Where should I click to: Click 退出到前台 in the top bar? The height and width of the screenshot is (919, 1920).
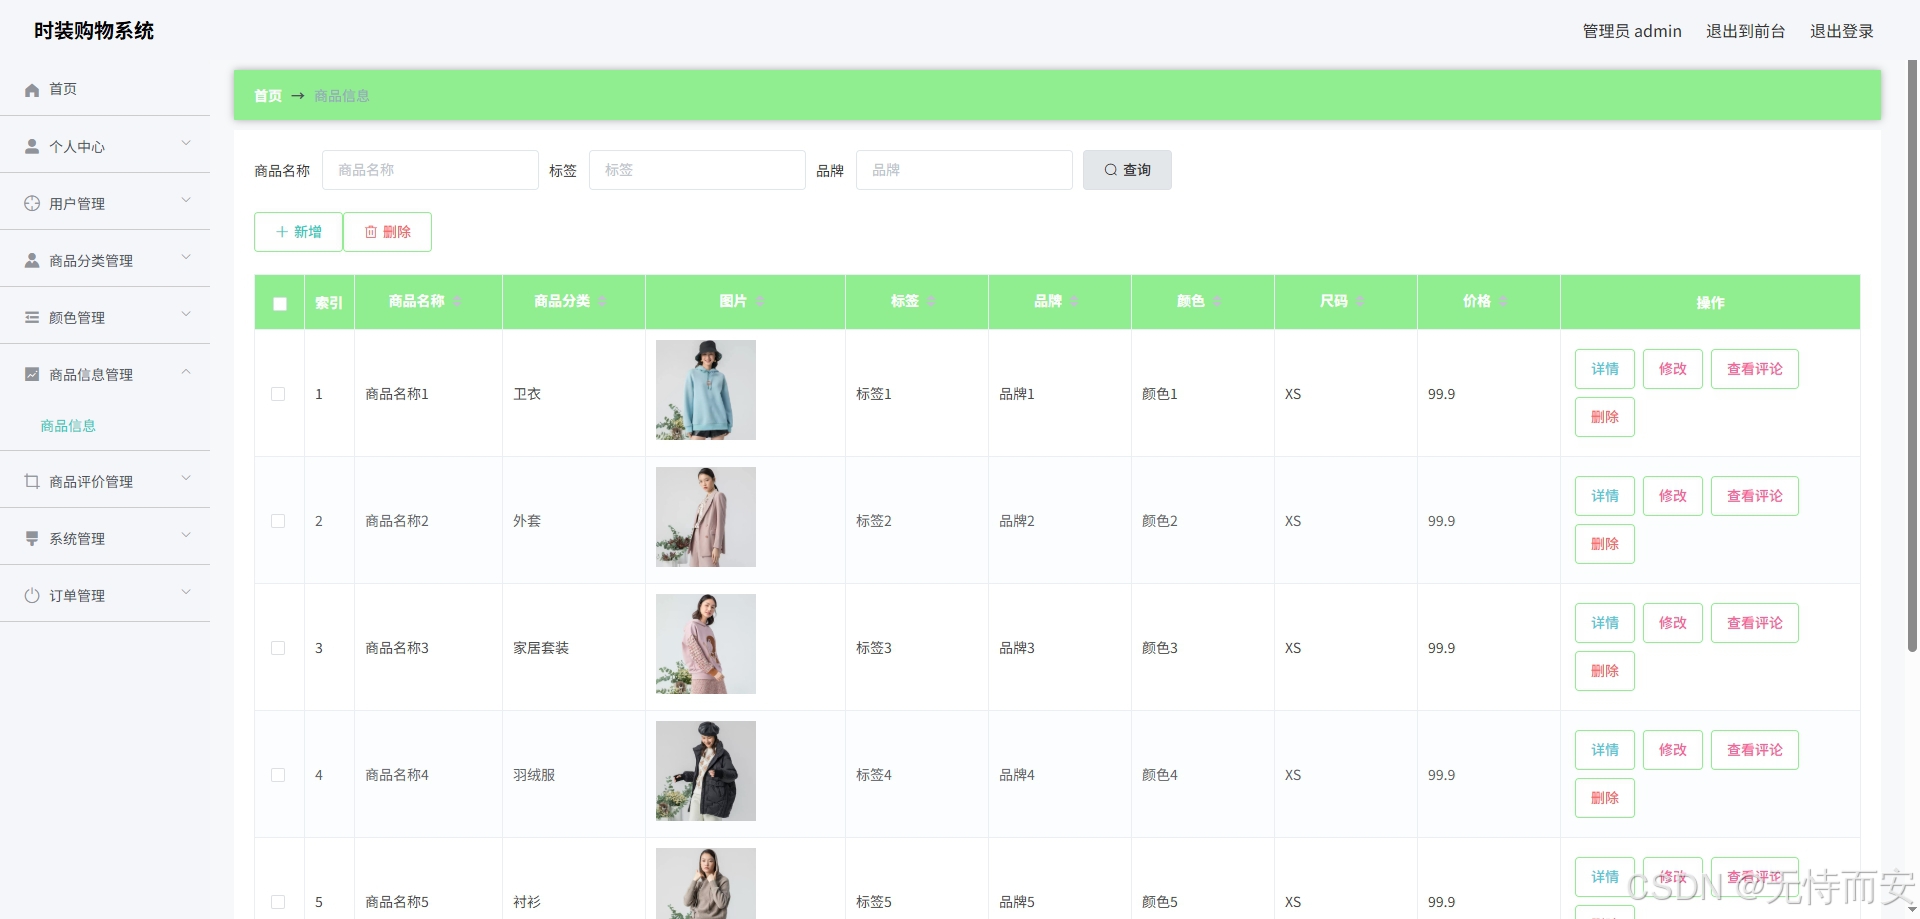[x=1745, y=31]
